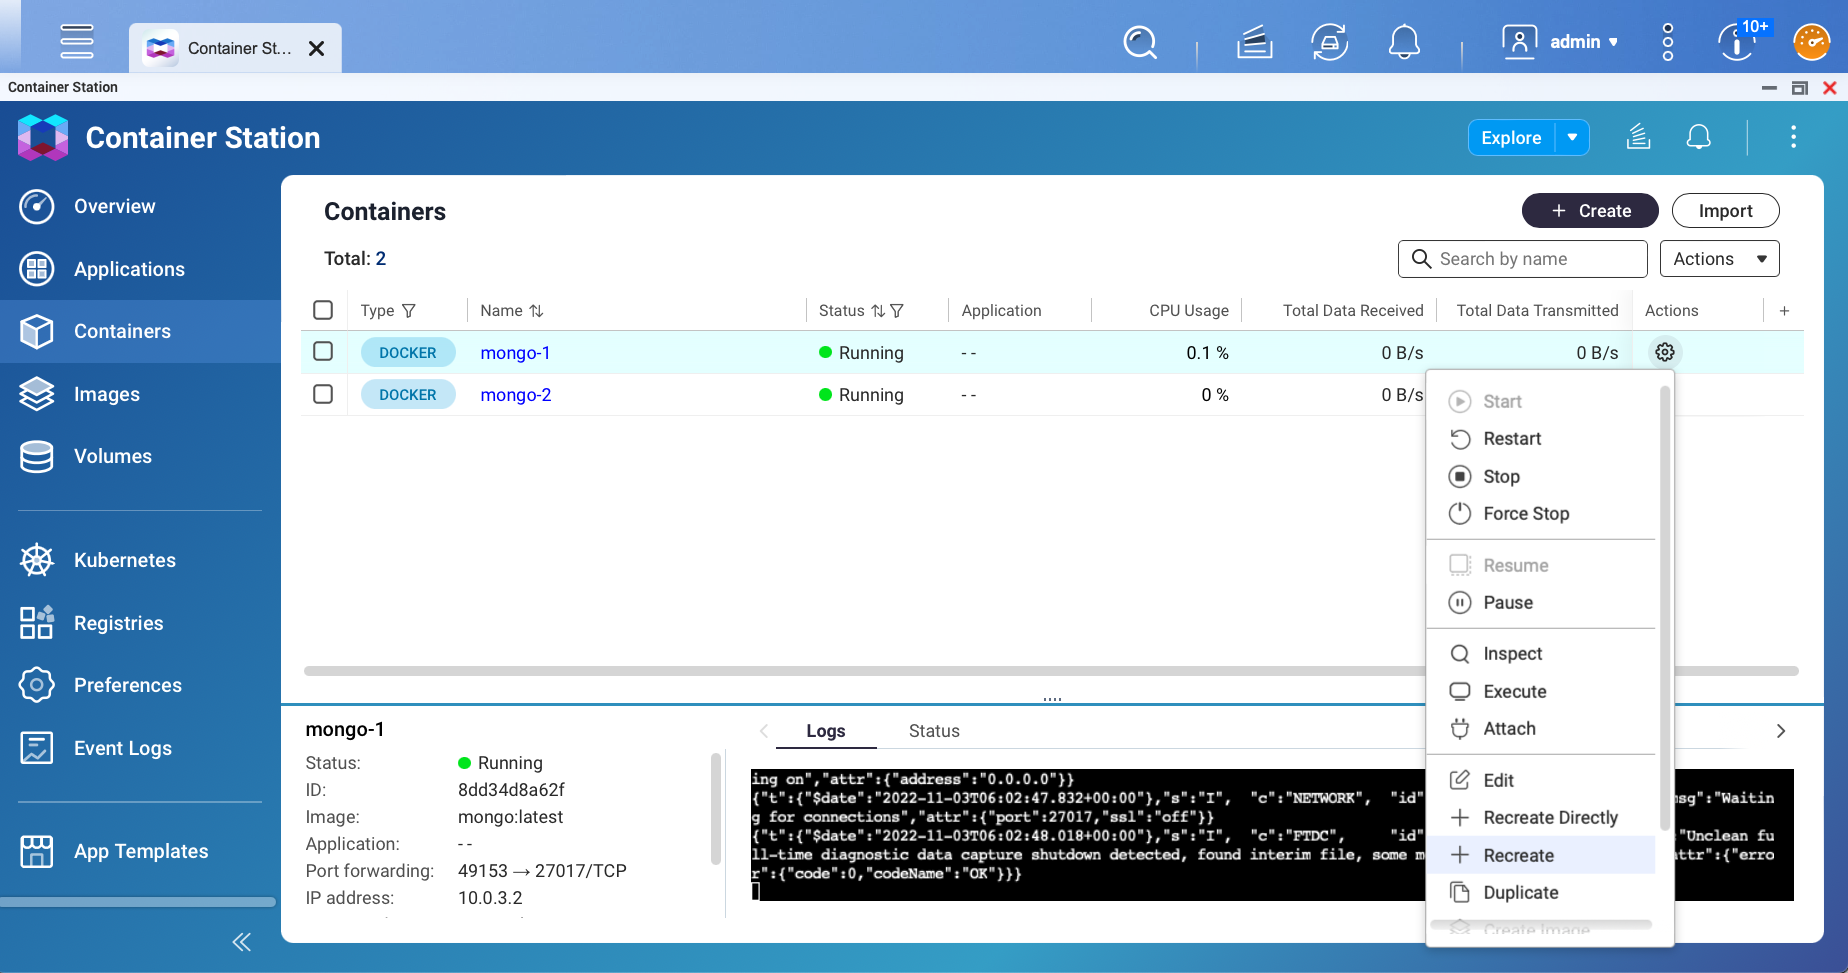This screenshot has height=973, width=1848.
Task: Open the Volumes sidebar icon
Action: (x=37, y=456)
